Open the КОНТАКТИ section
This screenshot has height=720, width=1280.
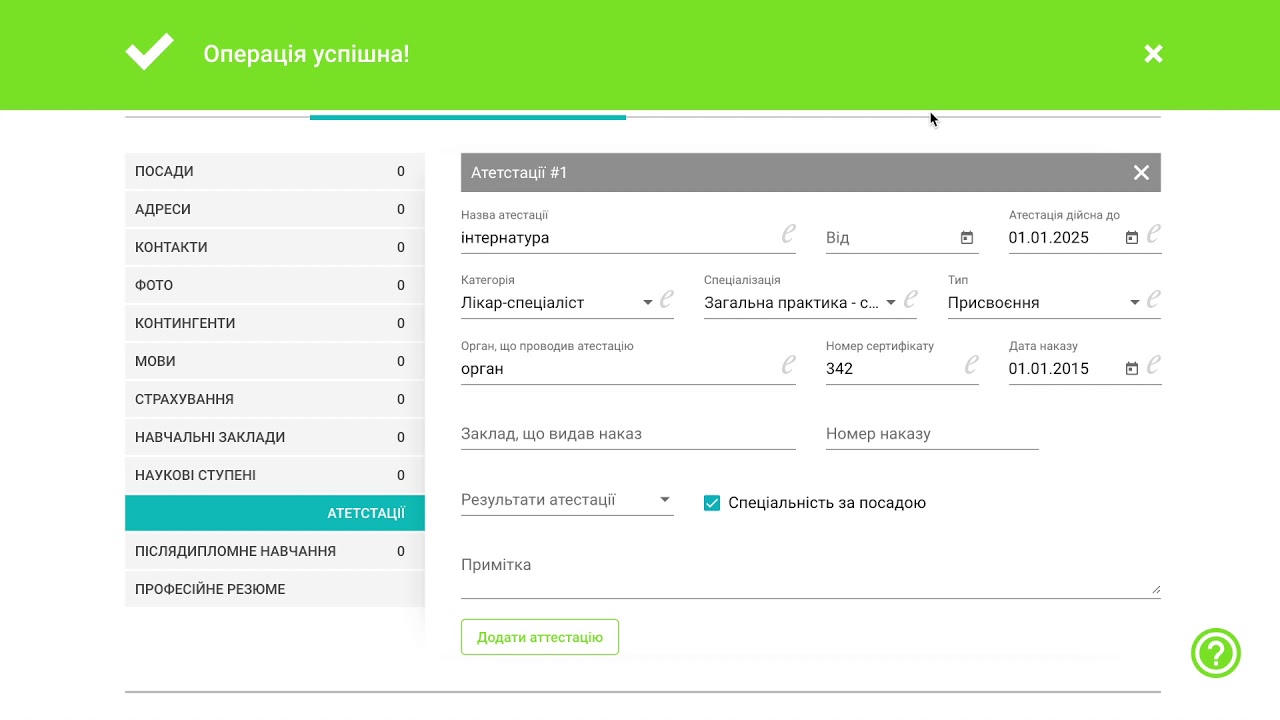pyautogui.click(x=275, y=247)
